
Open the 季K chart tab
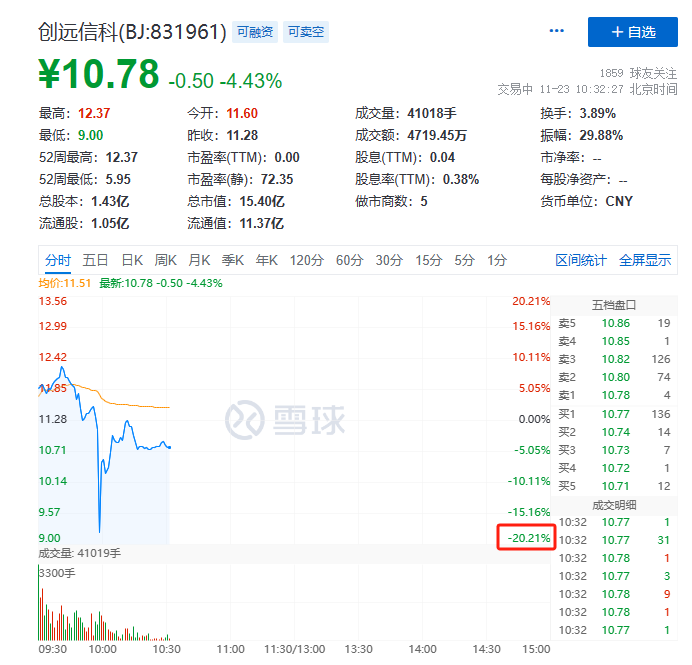[x=233, y=260]
